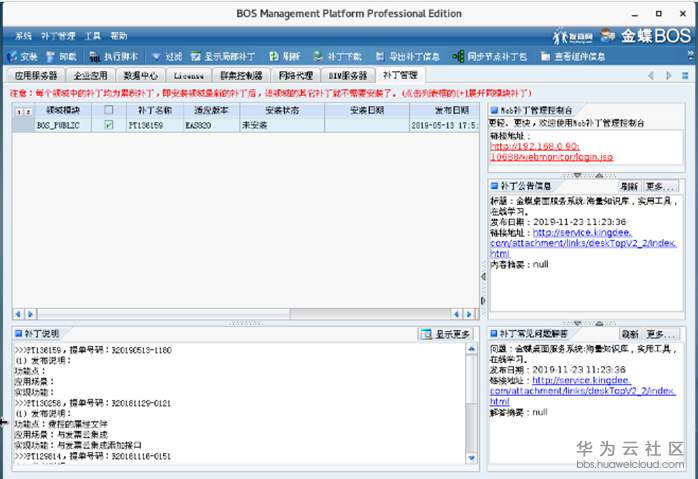
Task: Click 刷新 in the 补丁常见问题解答 panel
Action: (x=629, y=334)
